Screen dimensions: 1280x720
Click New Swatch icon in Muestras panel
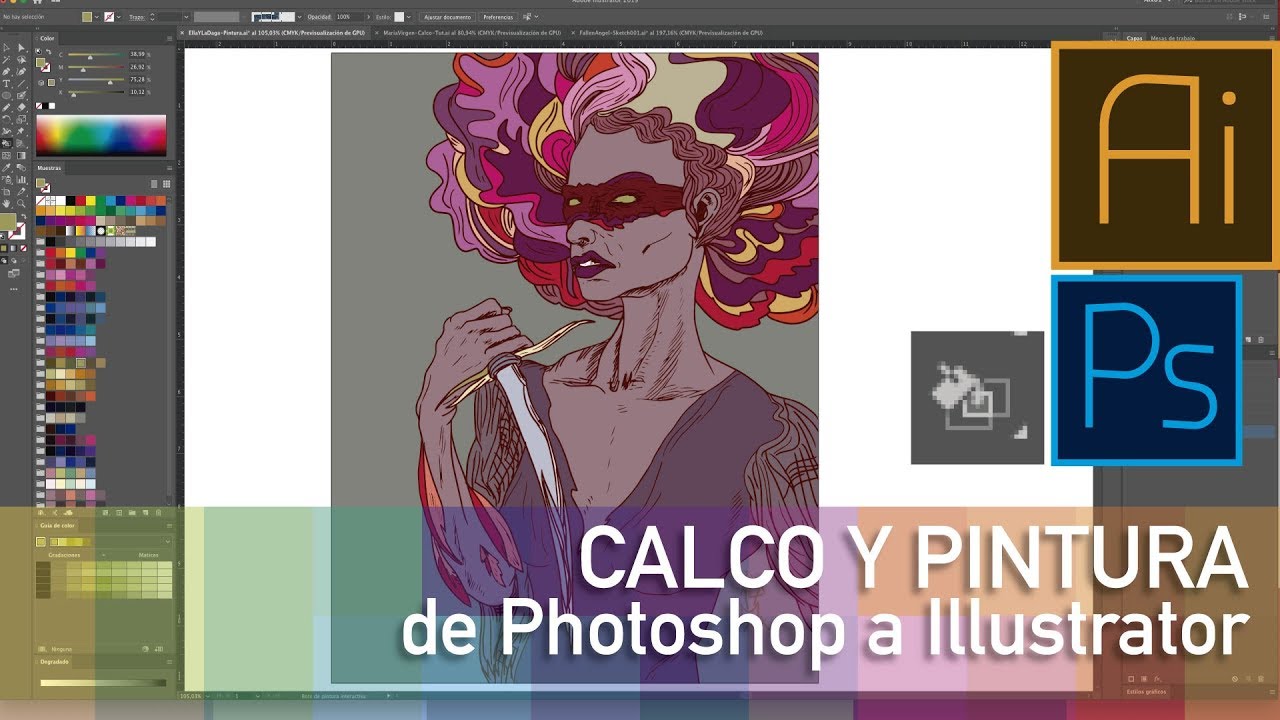(x=145, y=512)
